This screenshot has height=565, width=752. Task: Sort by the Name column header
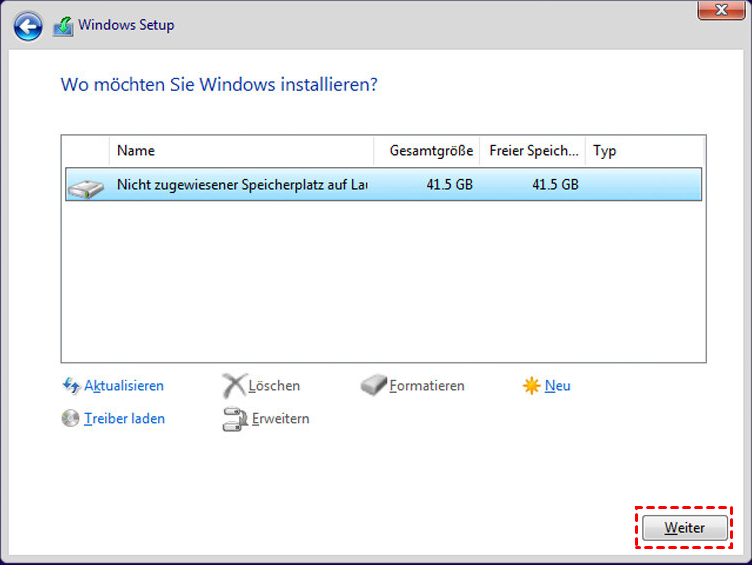(241, 151)
